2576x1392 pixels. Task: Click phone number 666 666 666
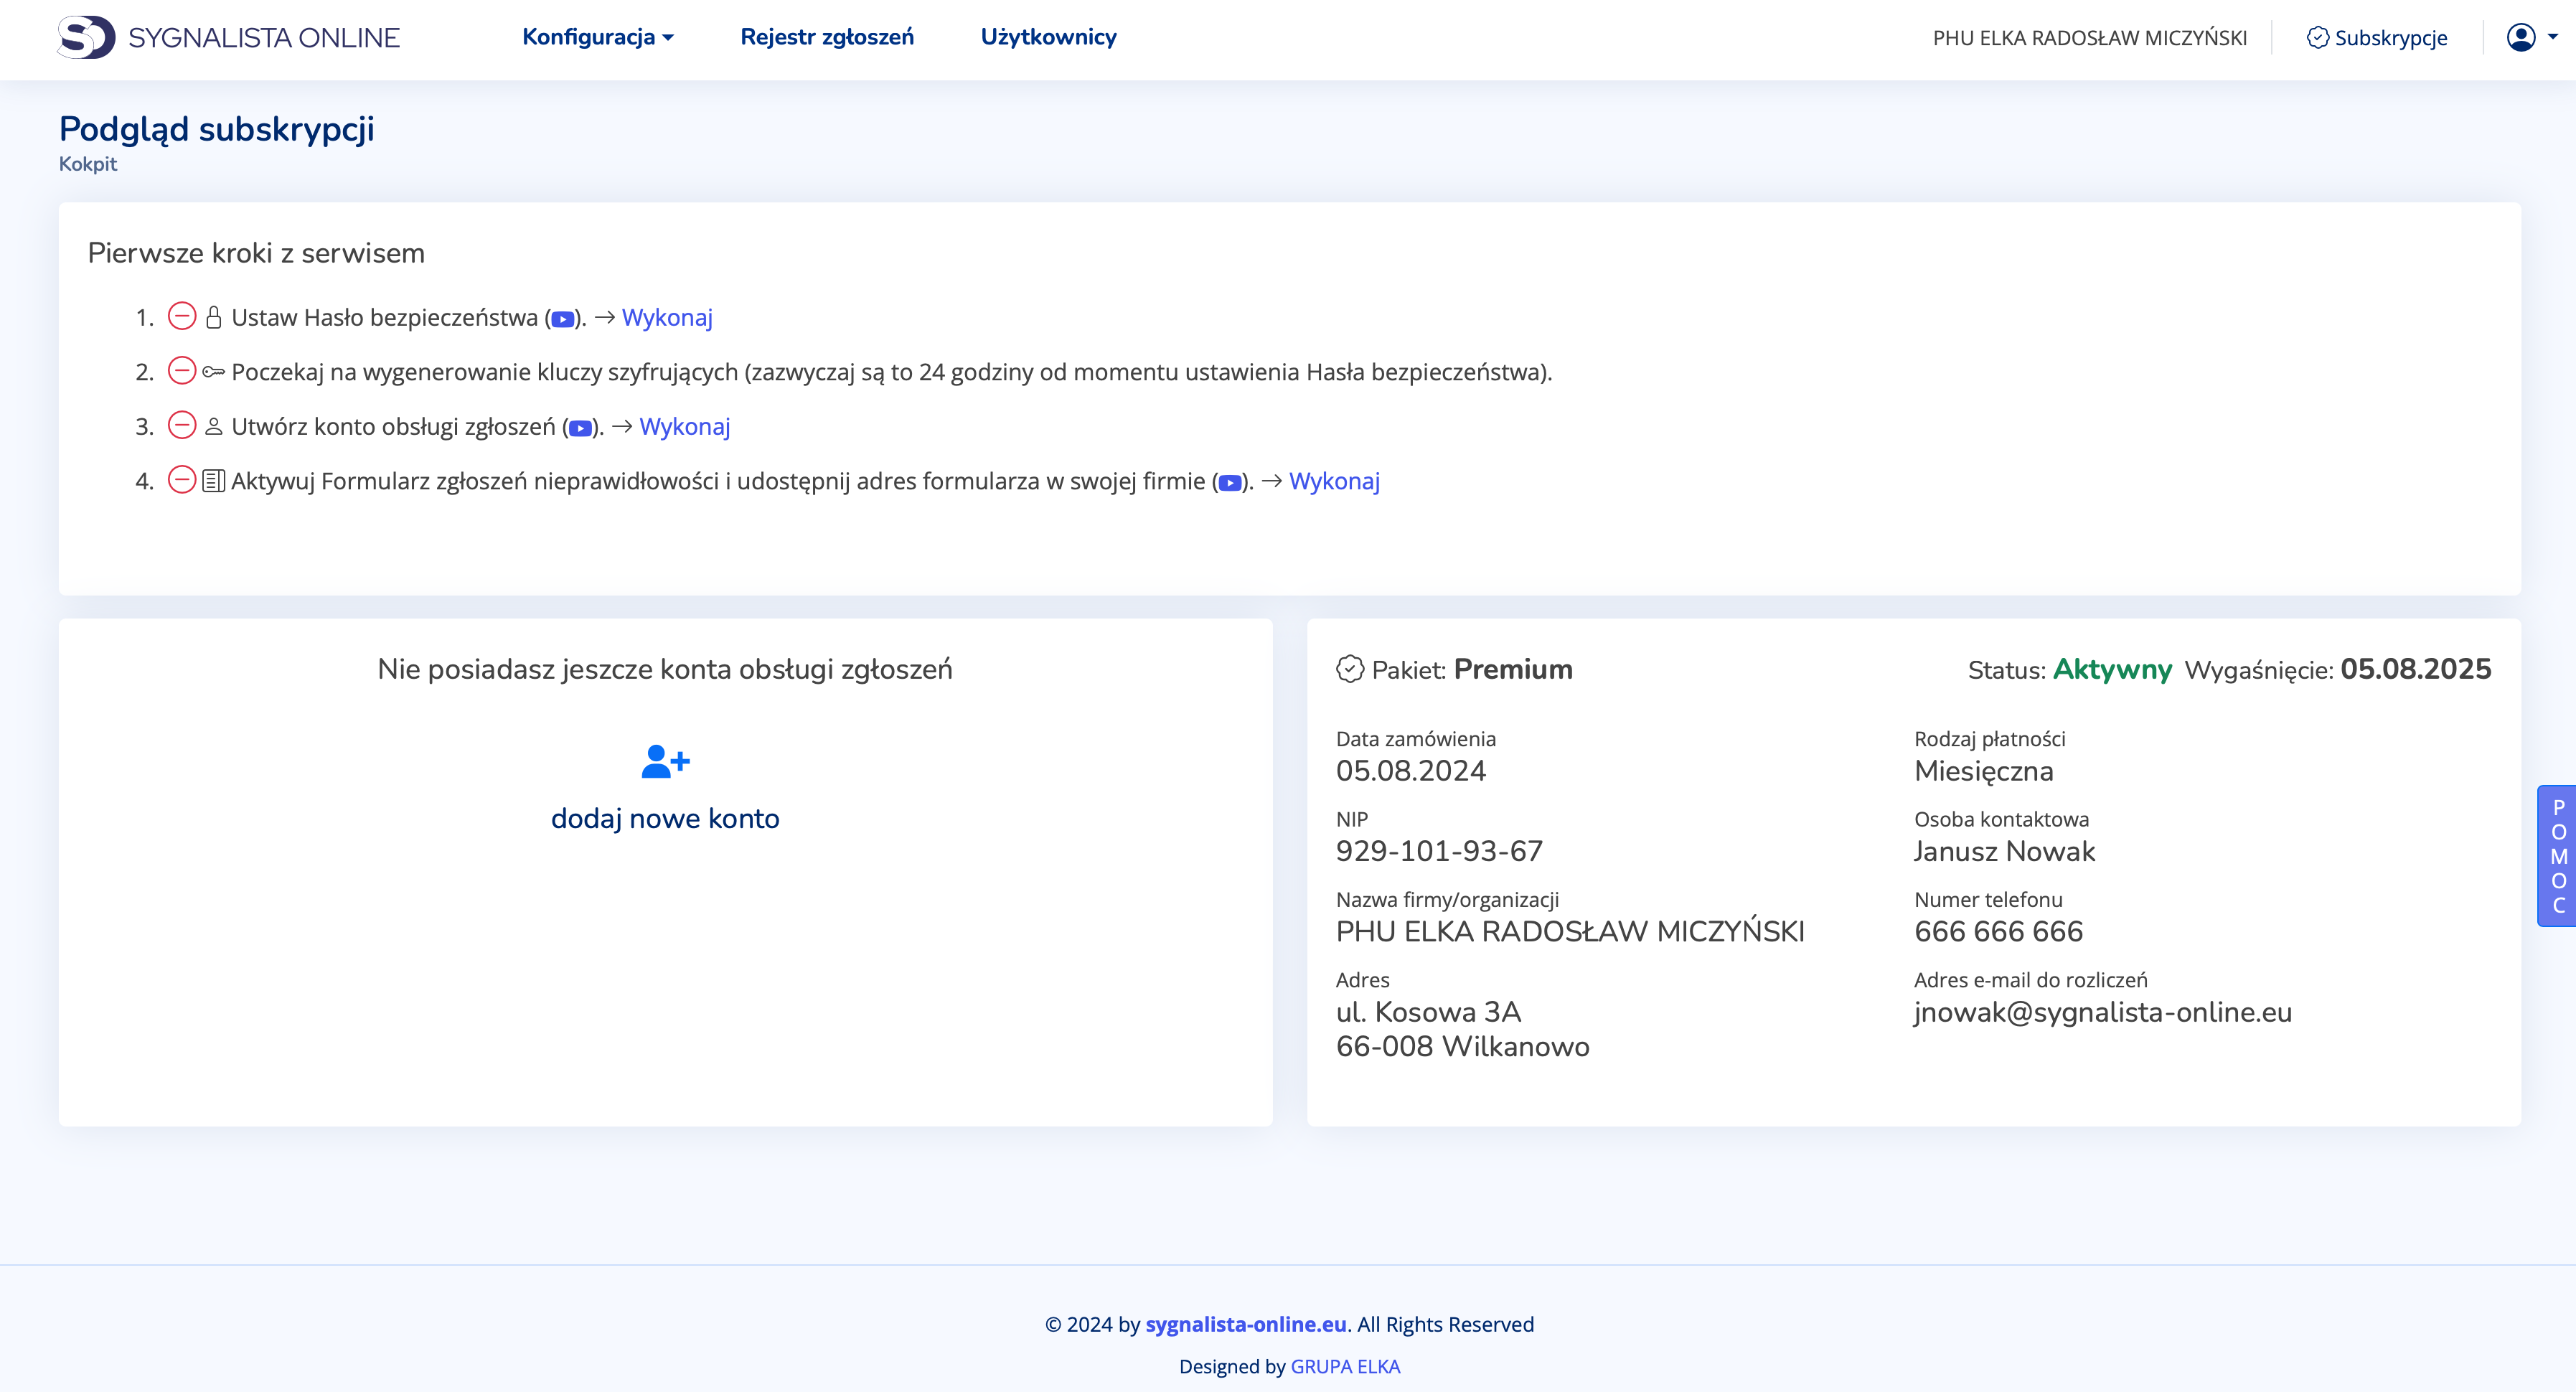point(1999,932)
